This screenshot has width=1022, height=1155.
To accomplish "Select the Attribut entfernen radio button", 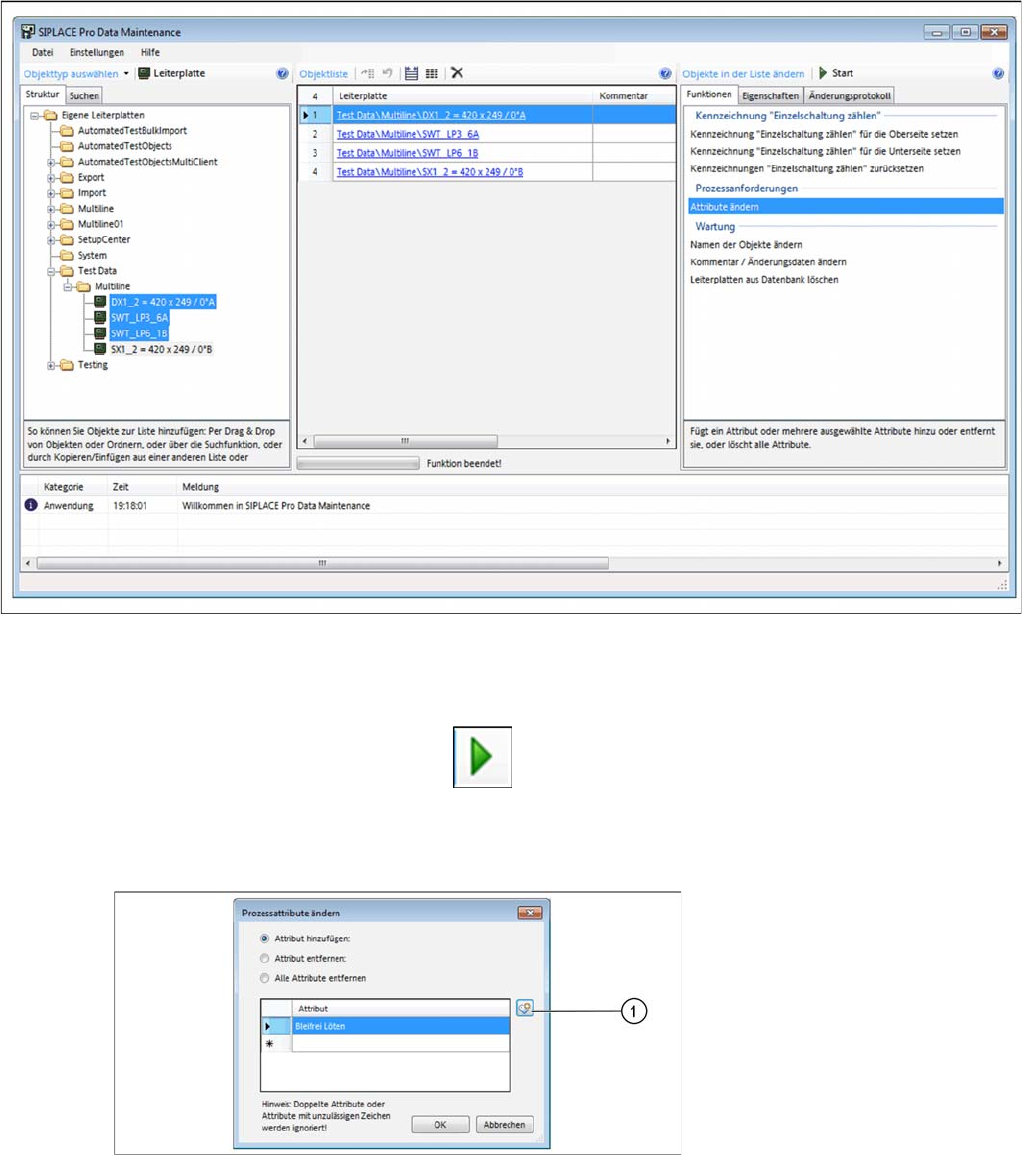I will 265,958.
